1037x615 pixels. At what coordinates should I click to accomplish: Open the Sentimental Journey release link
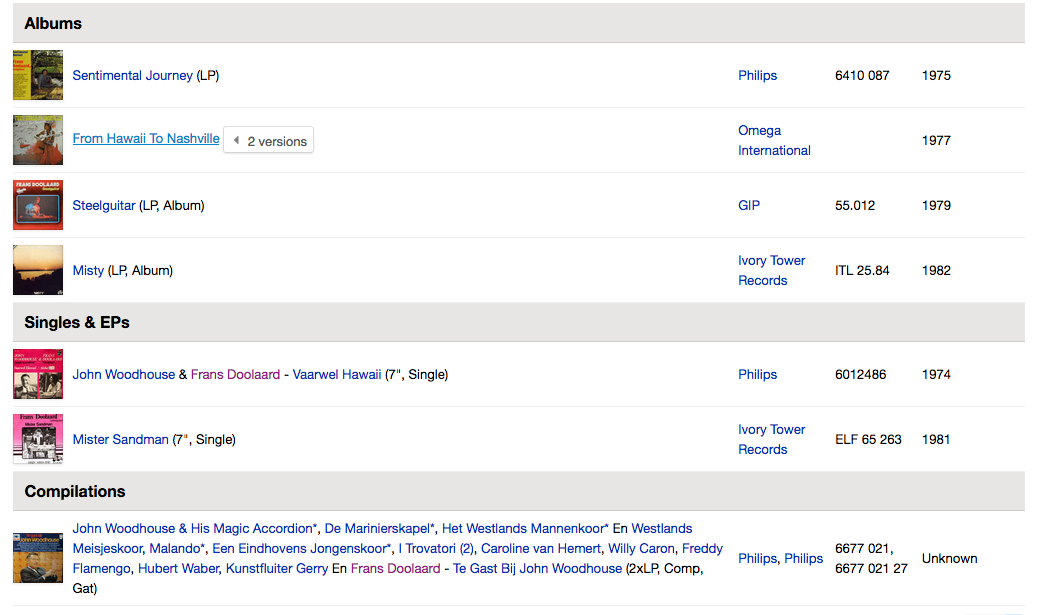132,75
